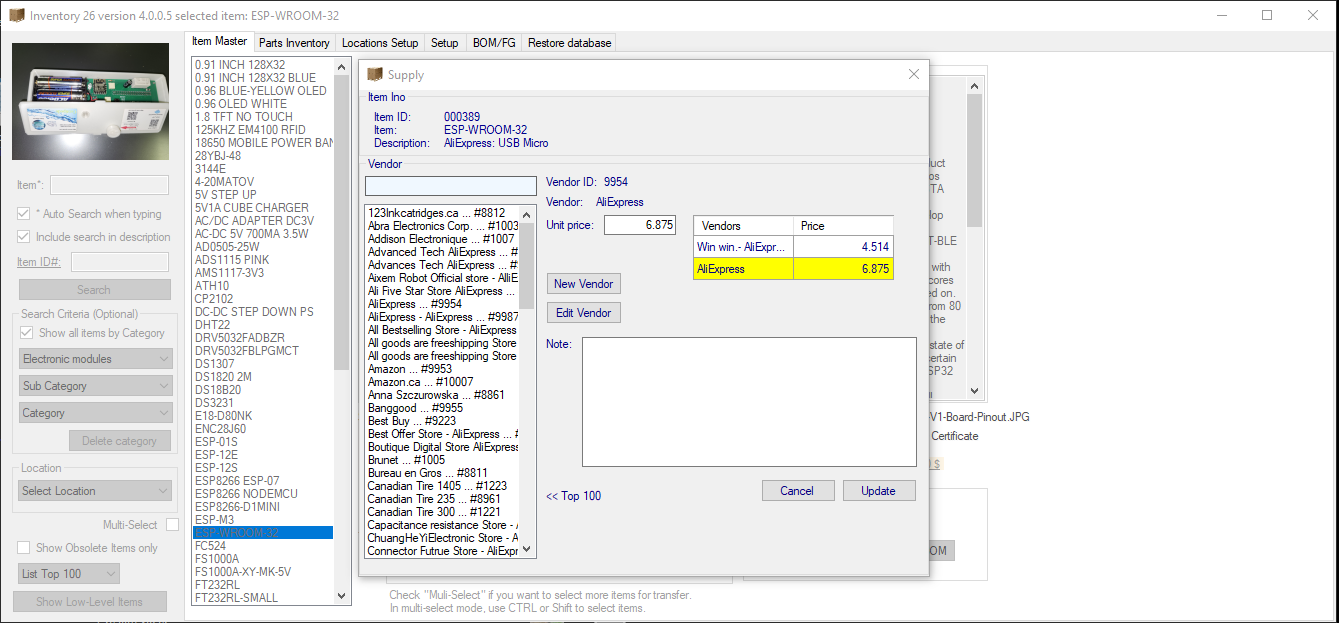1339x623 pixels.
Task: Click the Vendors column header
Action: tap(743, 226)
